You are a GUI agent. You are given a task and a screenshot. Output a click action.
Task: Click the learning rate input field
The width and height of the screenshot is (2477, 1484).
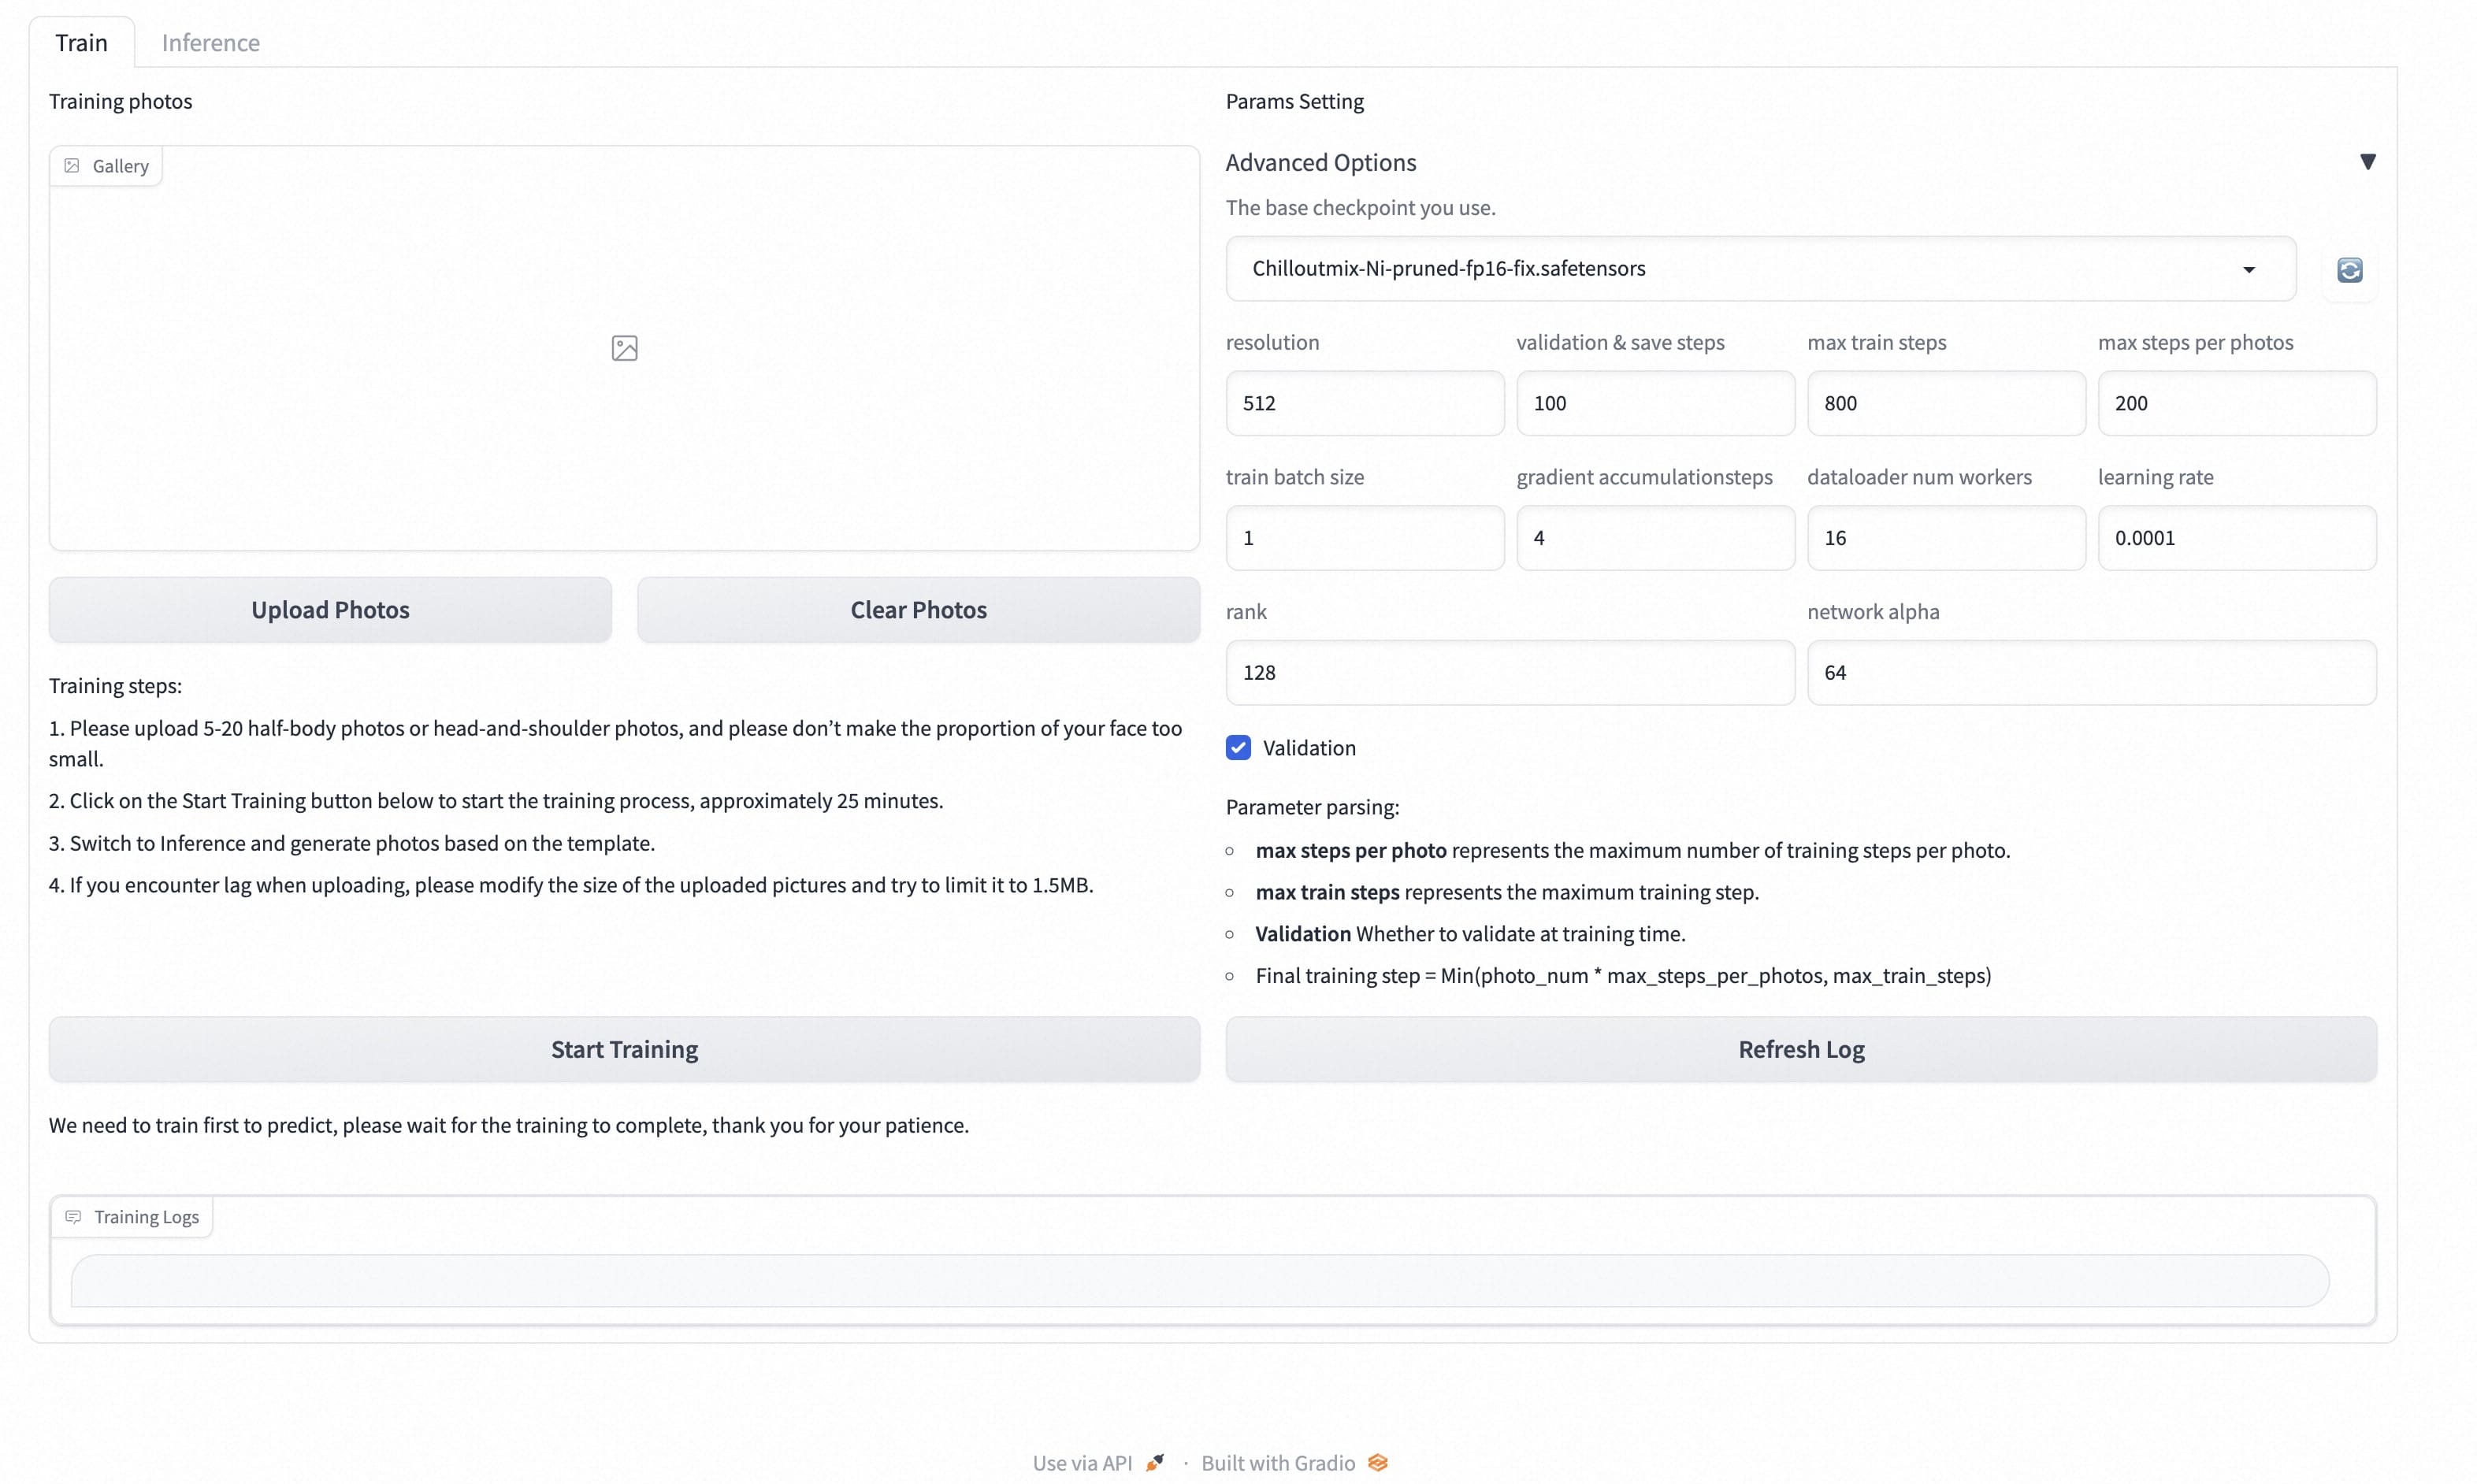point(2236,538)
